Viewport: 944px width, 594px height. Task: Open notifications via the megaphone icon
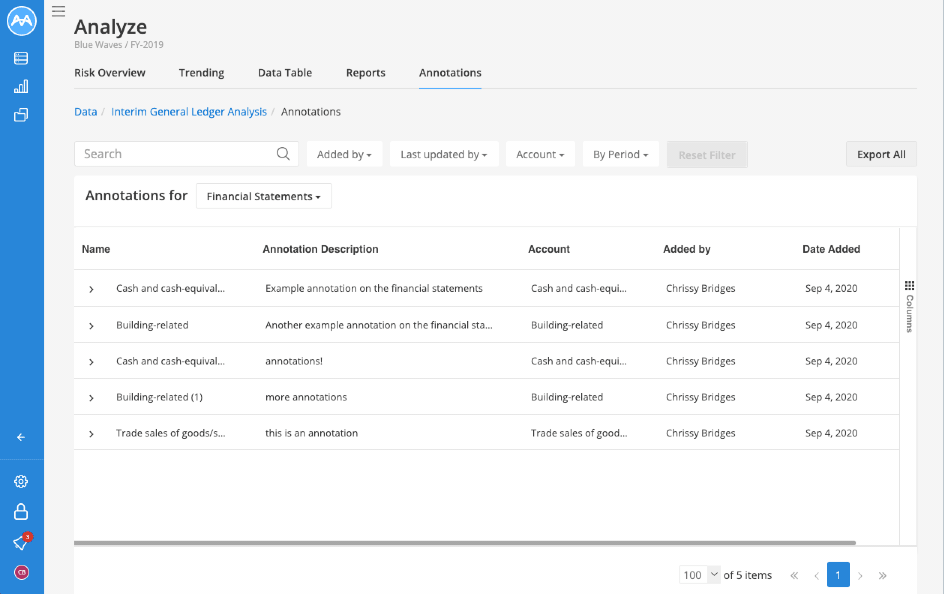click(x=20, y=542)
